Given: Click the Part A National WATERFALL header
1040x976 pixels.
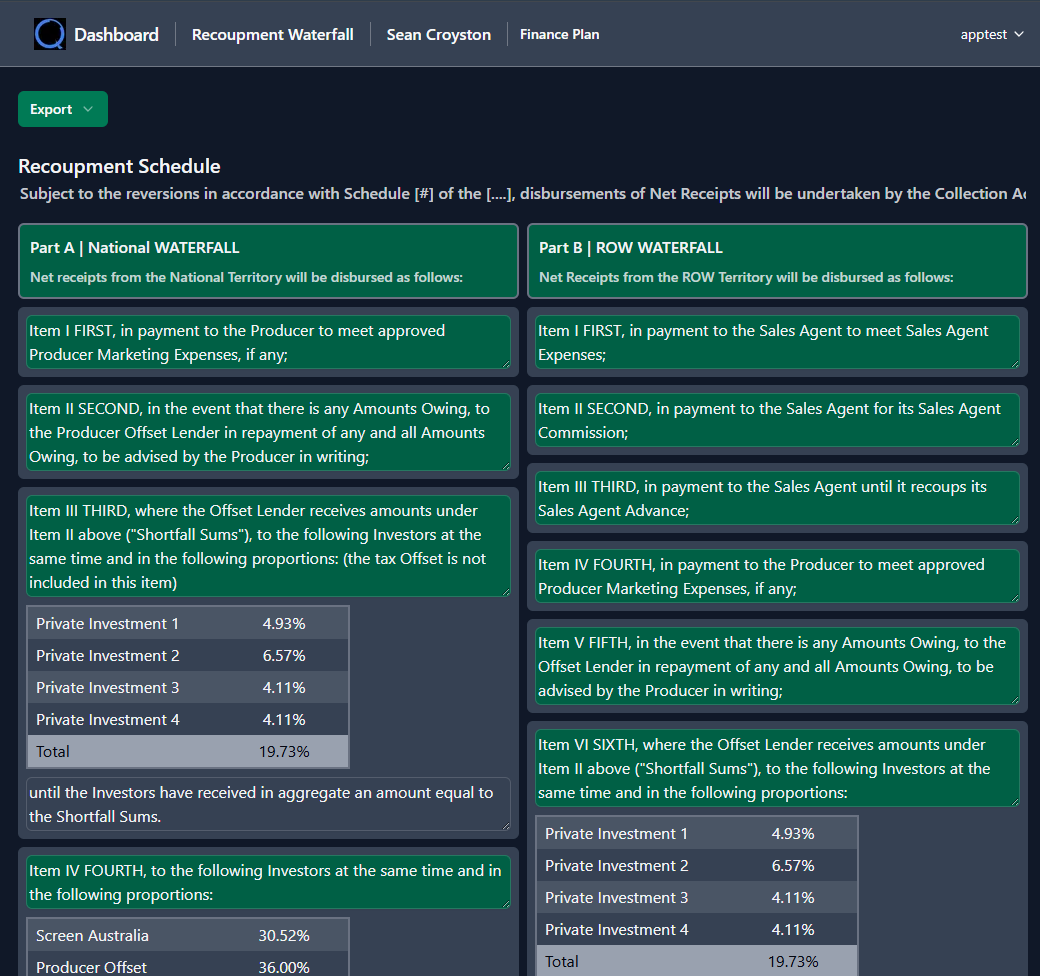Looking at the screenshot, I should click(268, 261).
